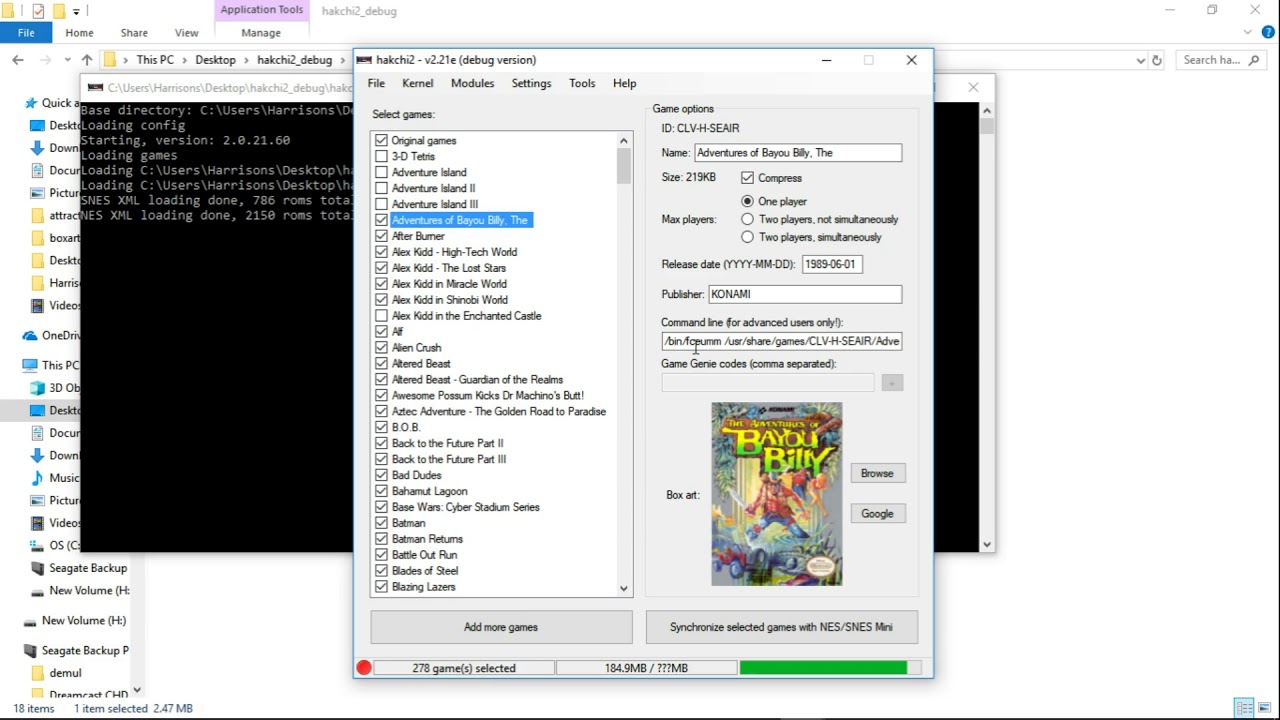Click the game Name input field
The image size is (1280, 720).
[798, 153]
